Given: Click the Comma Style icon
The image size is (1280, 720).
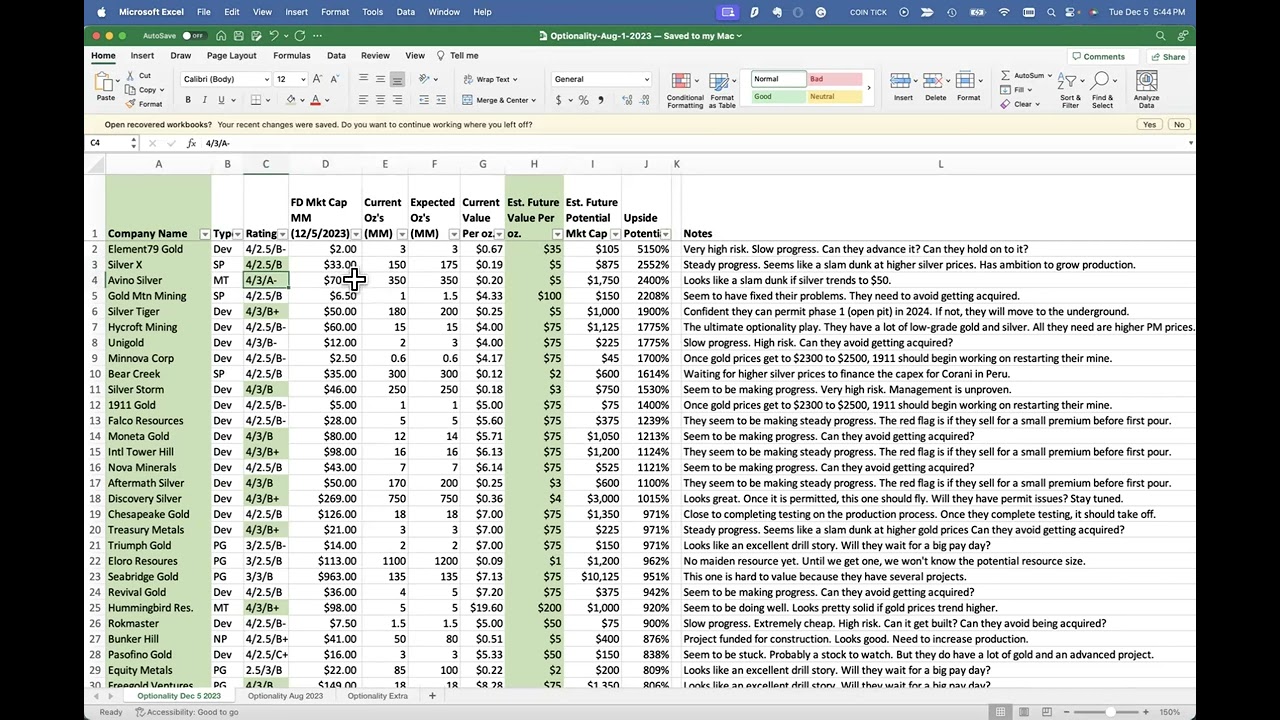Looking at the screenshot, I should pos(600,100).
